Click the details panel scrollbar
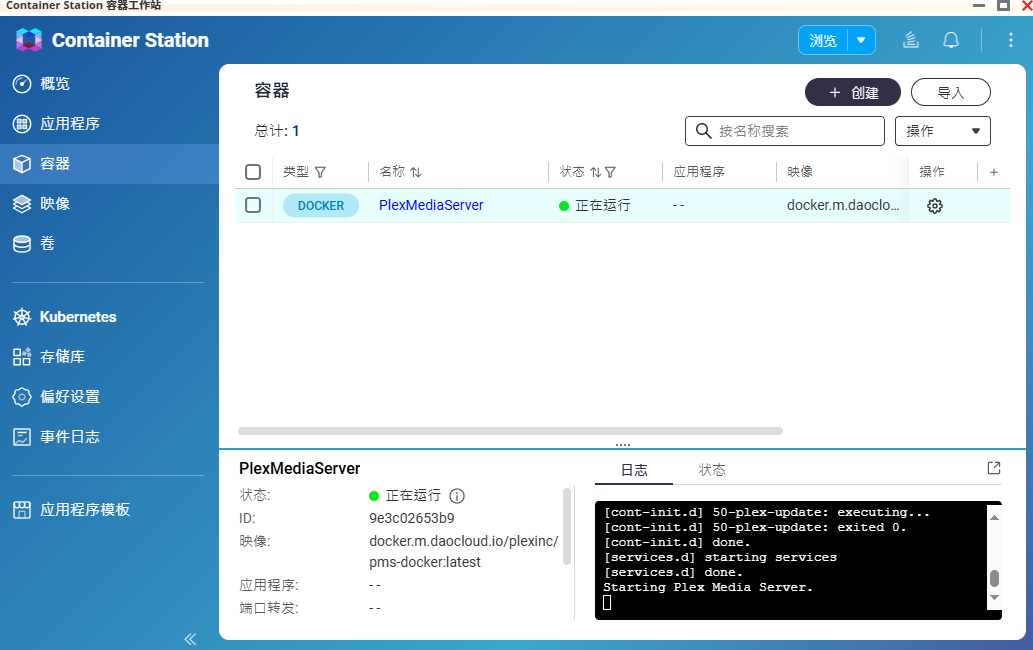Screen dimensions: 1033x650 click(567, 526)
